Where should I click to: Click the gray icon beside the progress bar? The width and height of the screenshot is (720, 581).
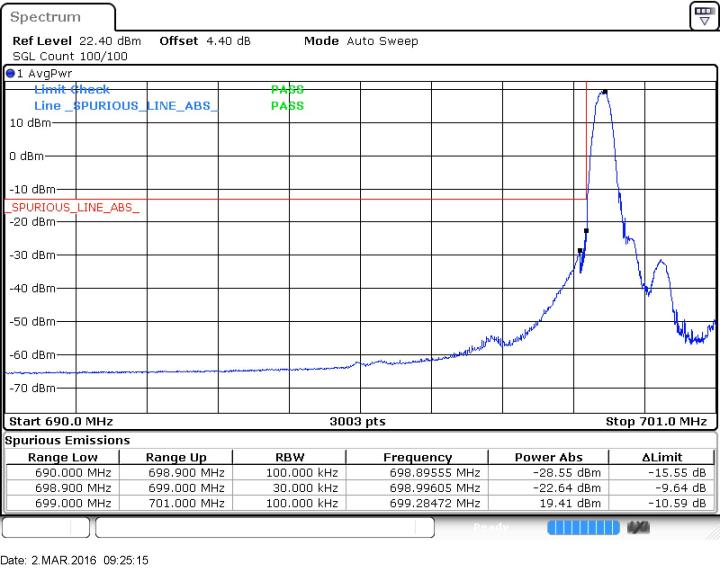[x=639, y=527]
